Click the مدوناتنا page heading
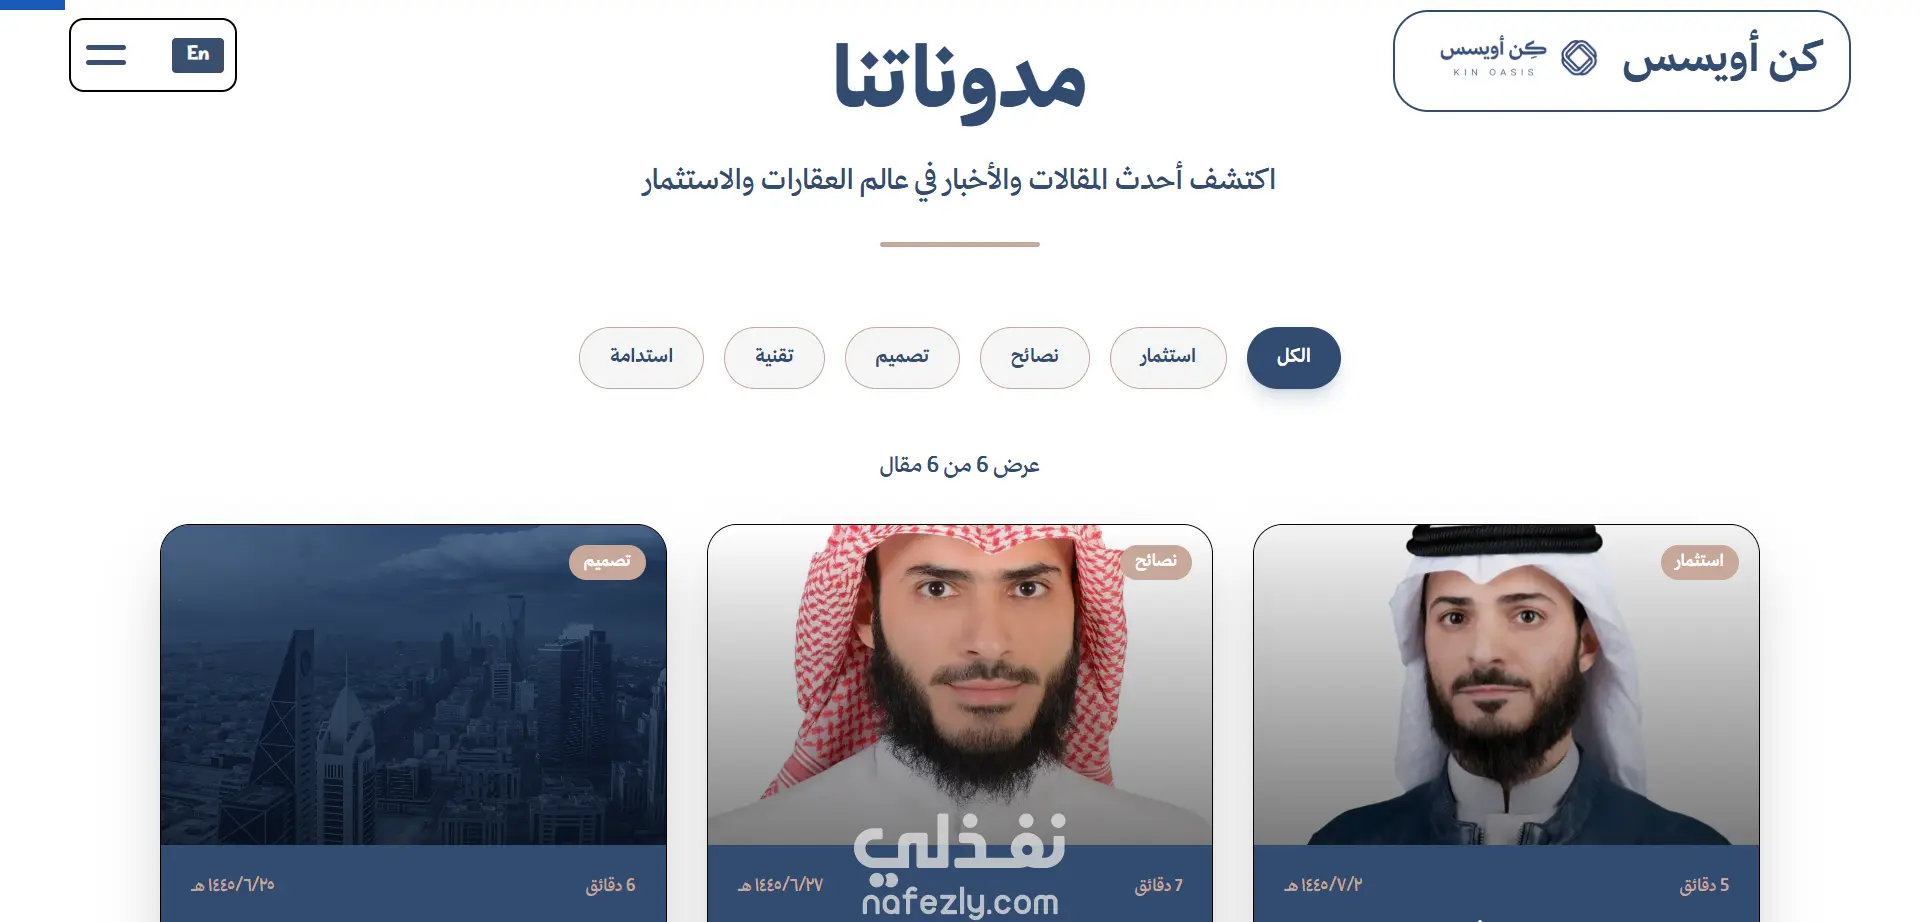Viewport: 1920px width, 922px height. [x=960, y=80]
